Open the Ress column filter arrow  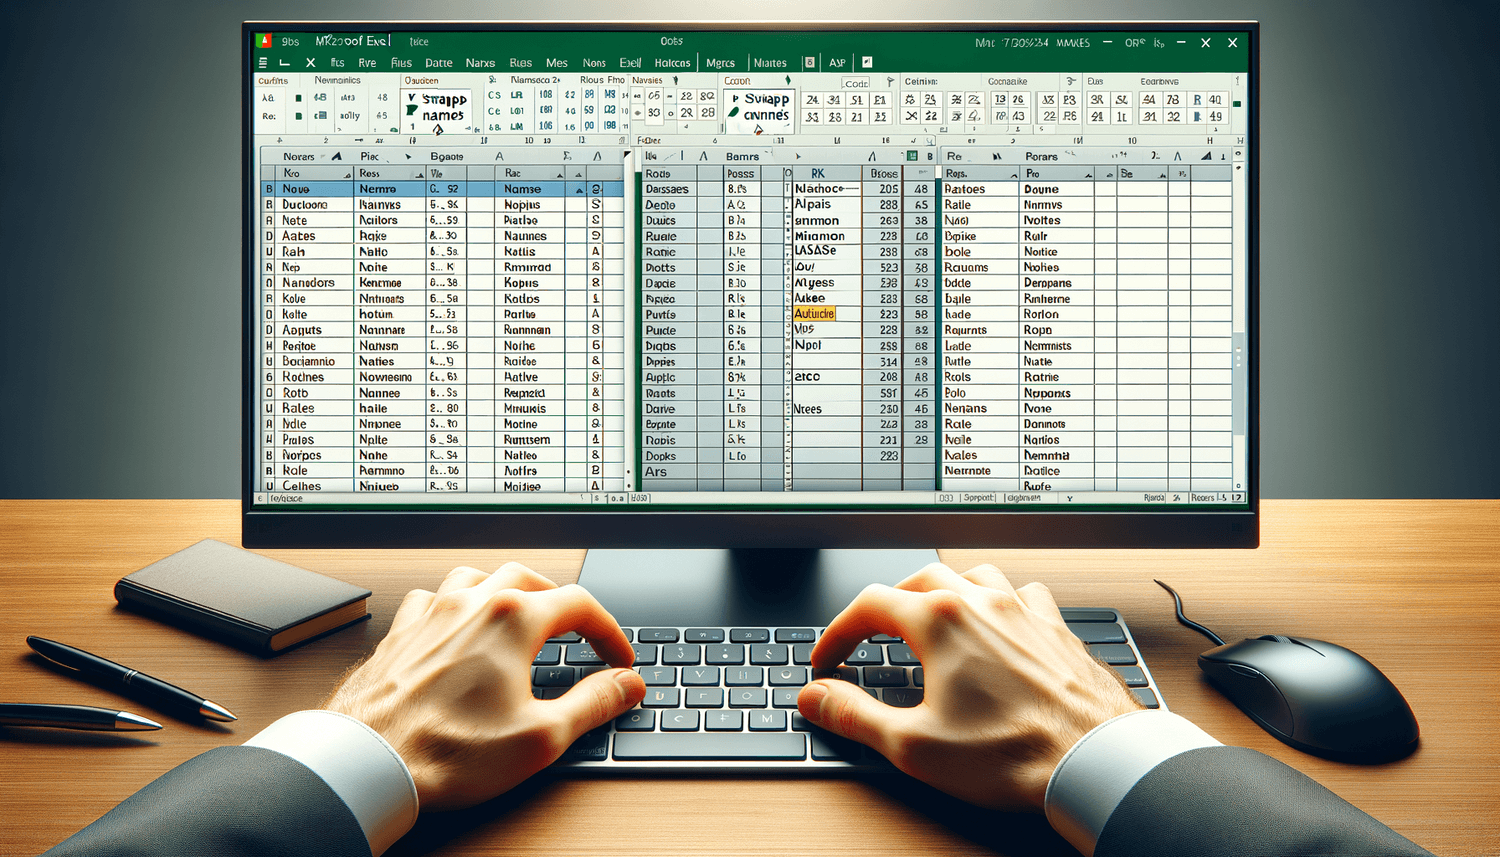tap(420, 174)
